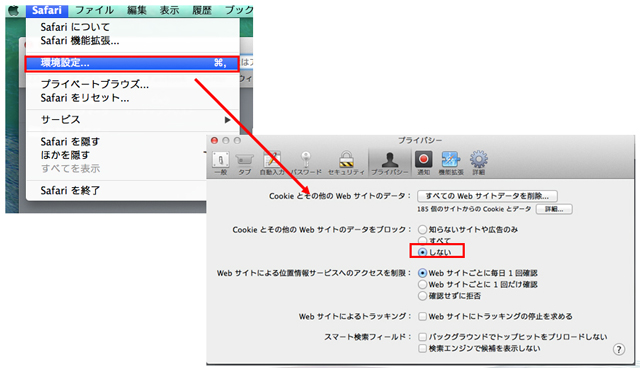Viewport: 640px width, 368px height.
Task: Toggle バックグラウンドでトップヒットをプリロードしない checkbox
Action: click(x=422, y=337)
